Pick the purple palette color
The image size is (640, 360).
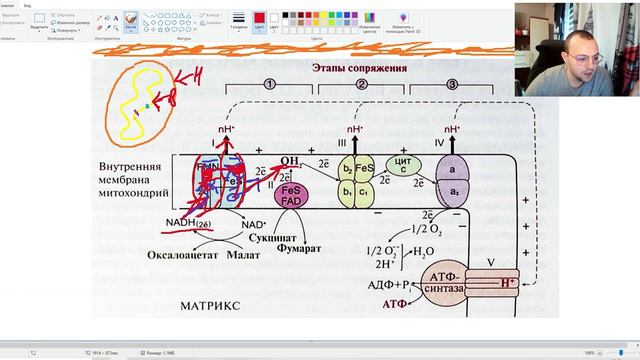(x=355, y=15)
